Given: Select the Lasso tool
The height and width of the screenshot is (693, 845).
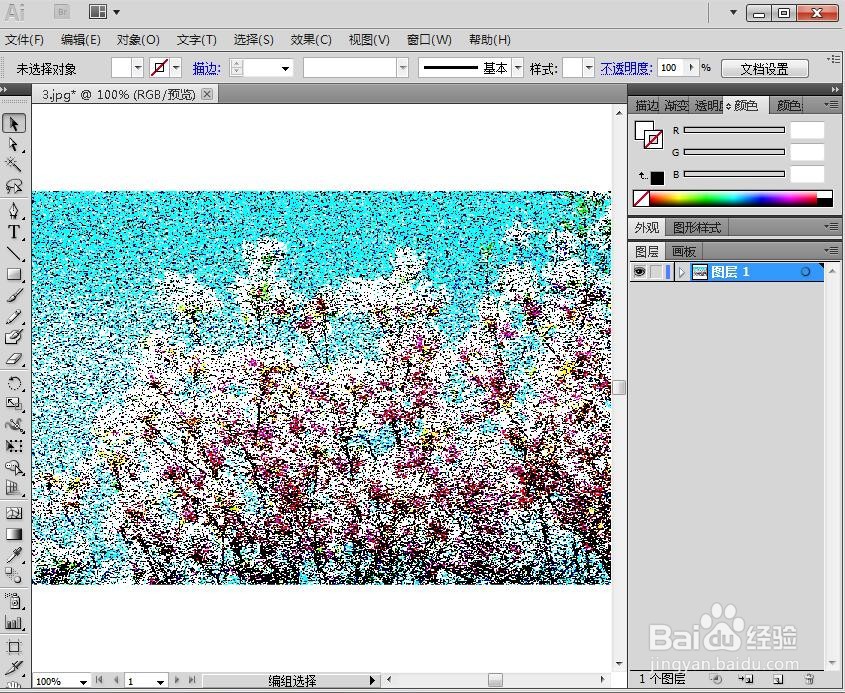Looking at the screenshot, I should pos(13,186).
